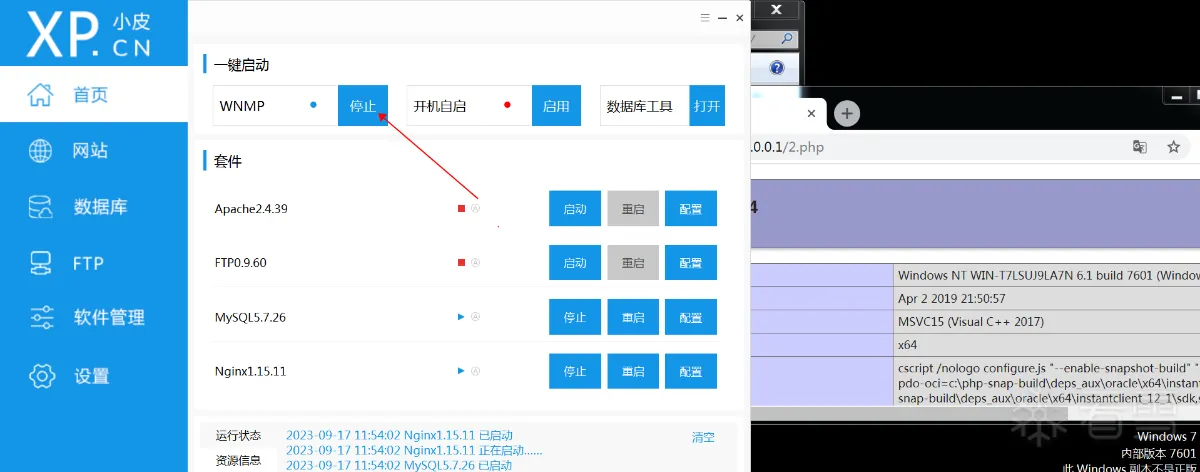Switch to the 运行状态 tab
1200x472 pixels.
pos(238,436)
